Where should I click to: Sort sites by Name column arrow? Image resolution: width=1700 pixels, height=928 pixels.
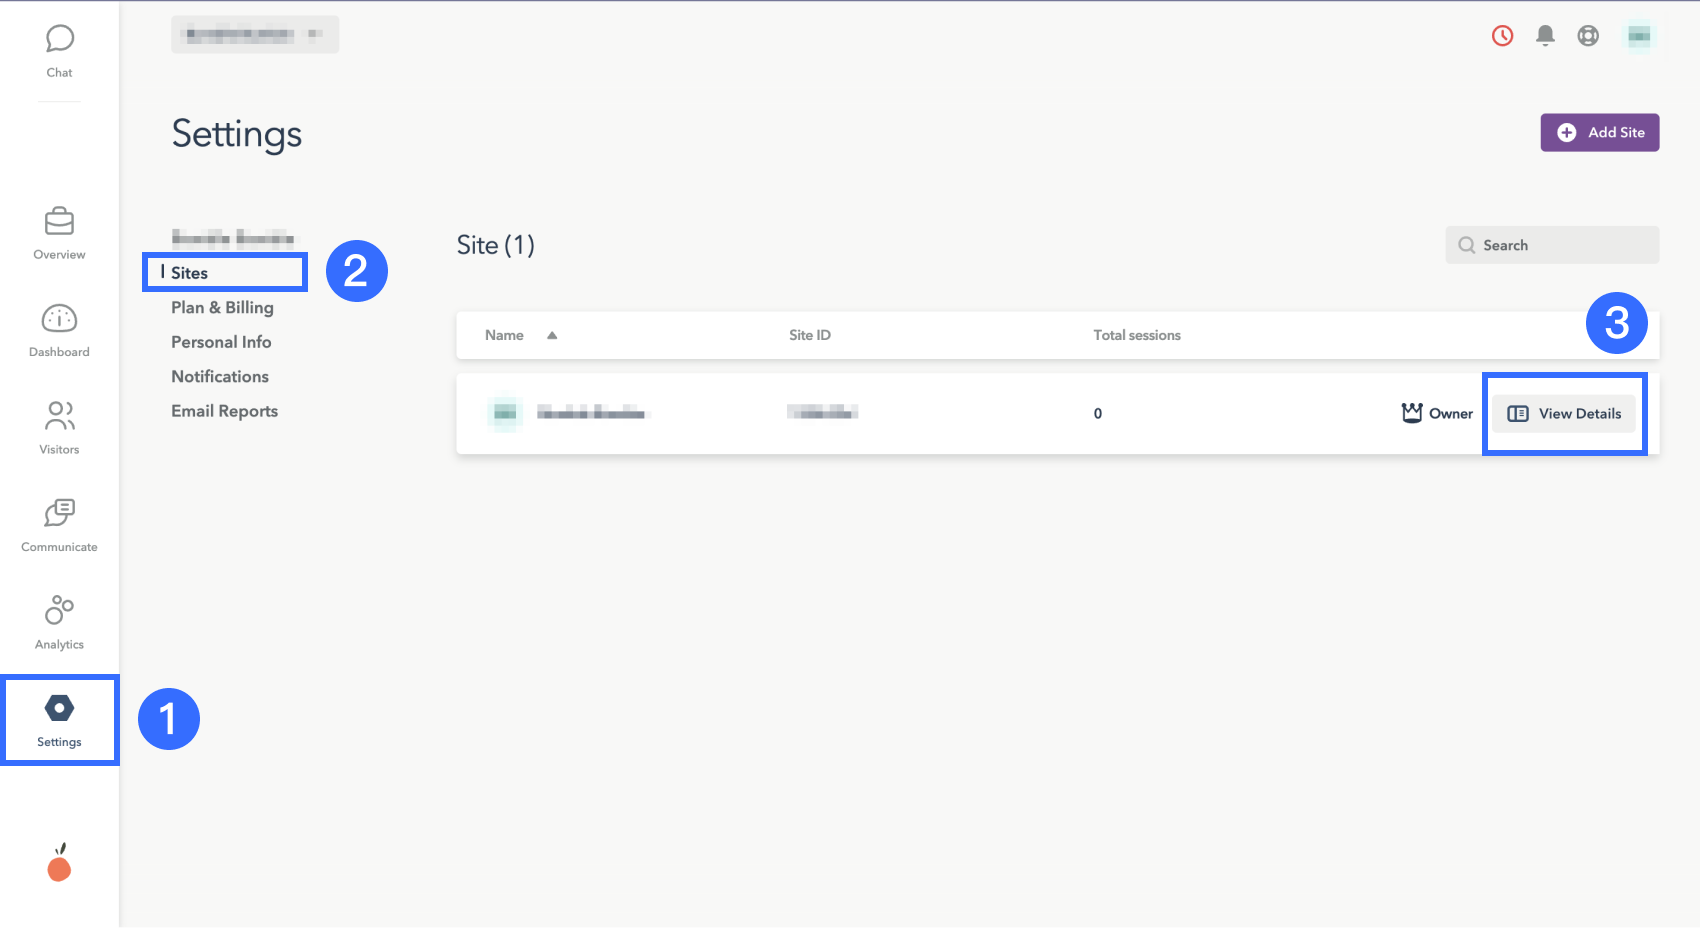pyautogui.click(x=552, y=336)
